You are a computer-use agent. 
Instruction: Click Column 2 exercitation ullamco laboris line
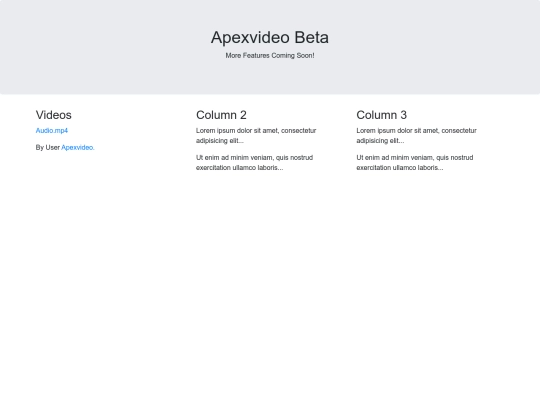coord(240,167)
